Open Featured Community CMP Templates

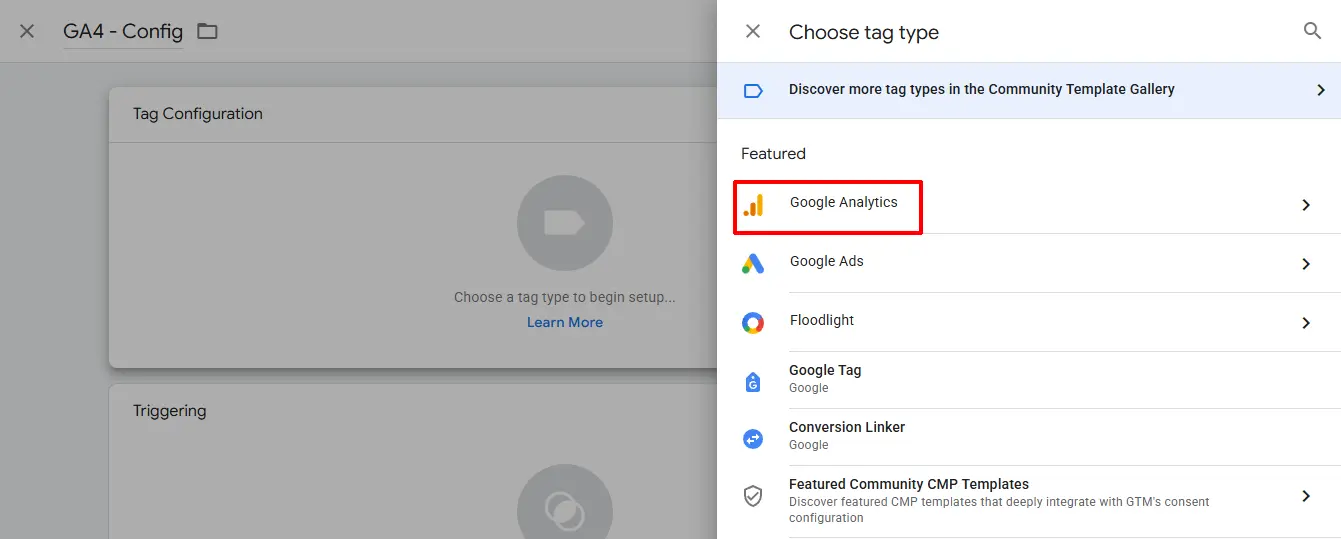1029,501
